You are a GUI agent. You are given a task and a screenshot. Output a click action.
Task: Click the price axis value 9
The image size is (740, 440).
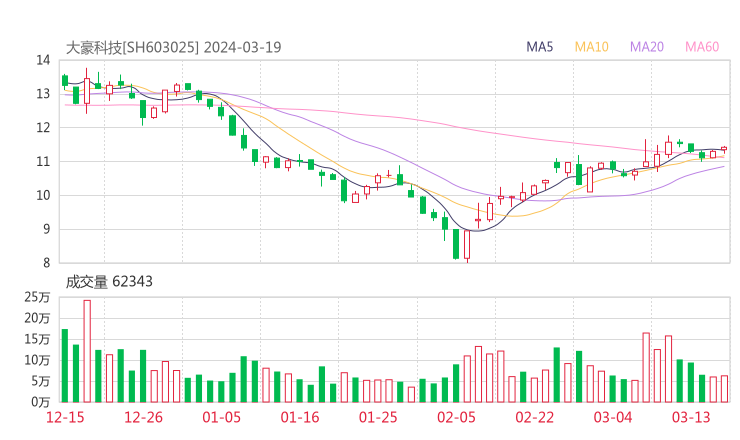click(x=47, y=229)
